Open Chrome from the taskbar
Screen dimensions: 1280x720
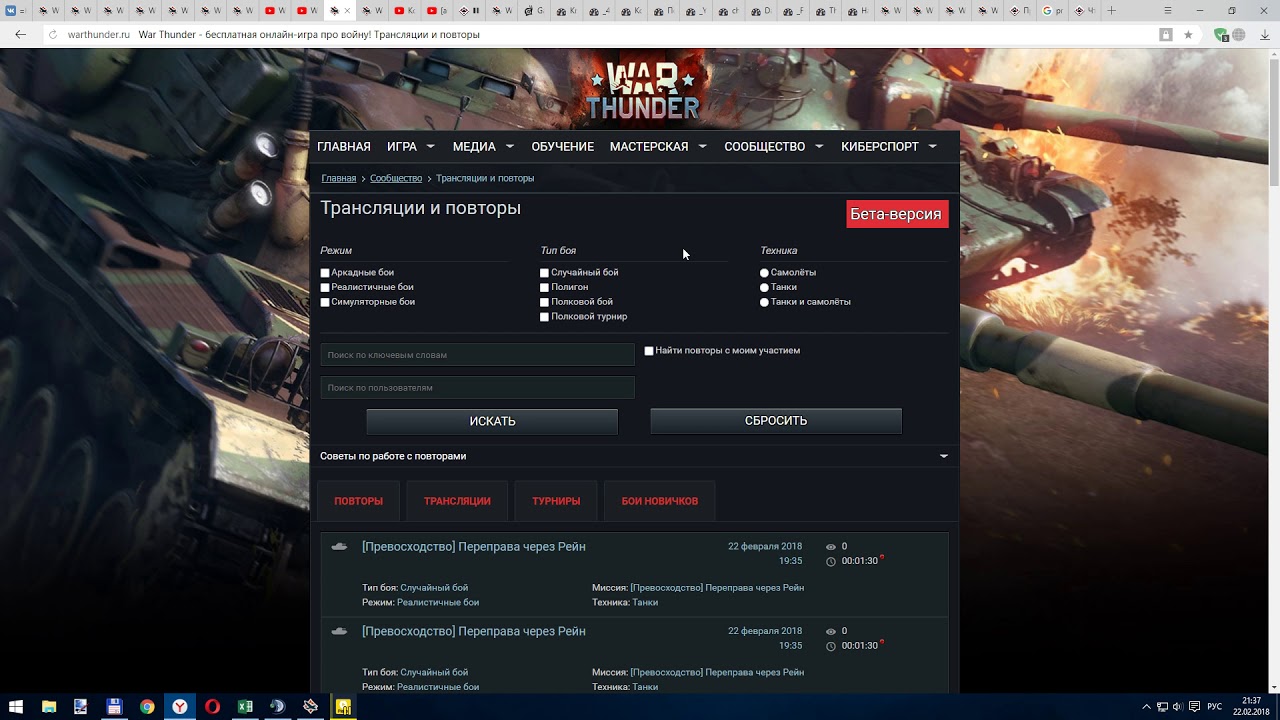(147, 706)
